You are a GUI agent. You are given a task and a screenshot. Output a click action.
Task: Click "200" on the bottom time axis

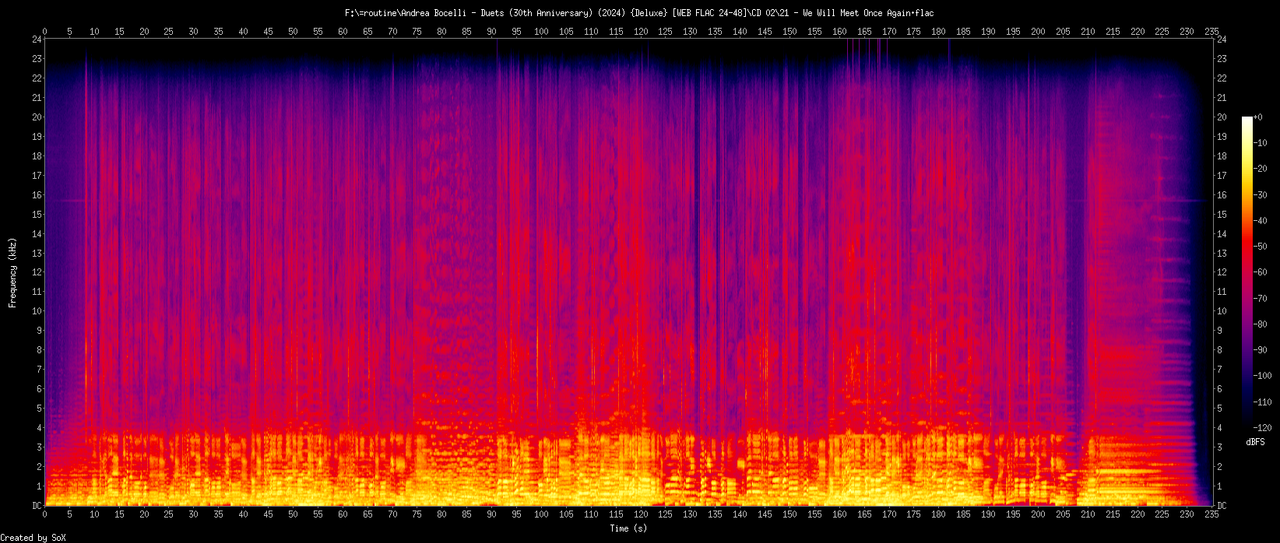(x=1037, y=515)
